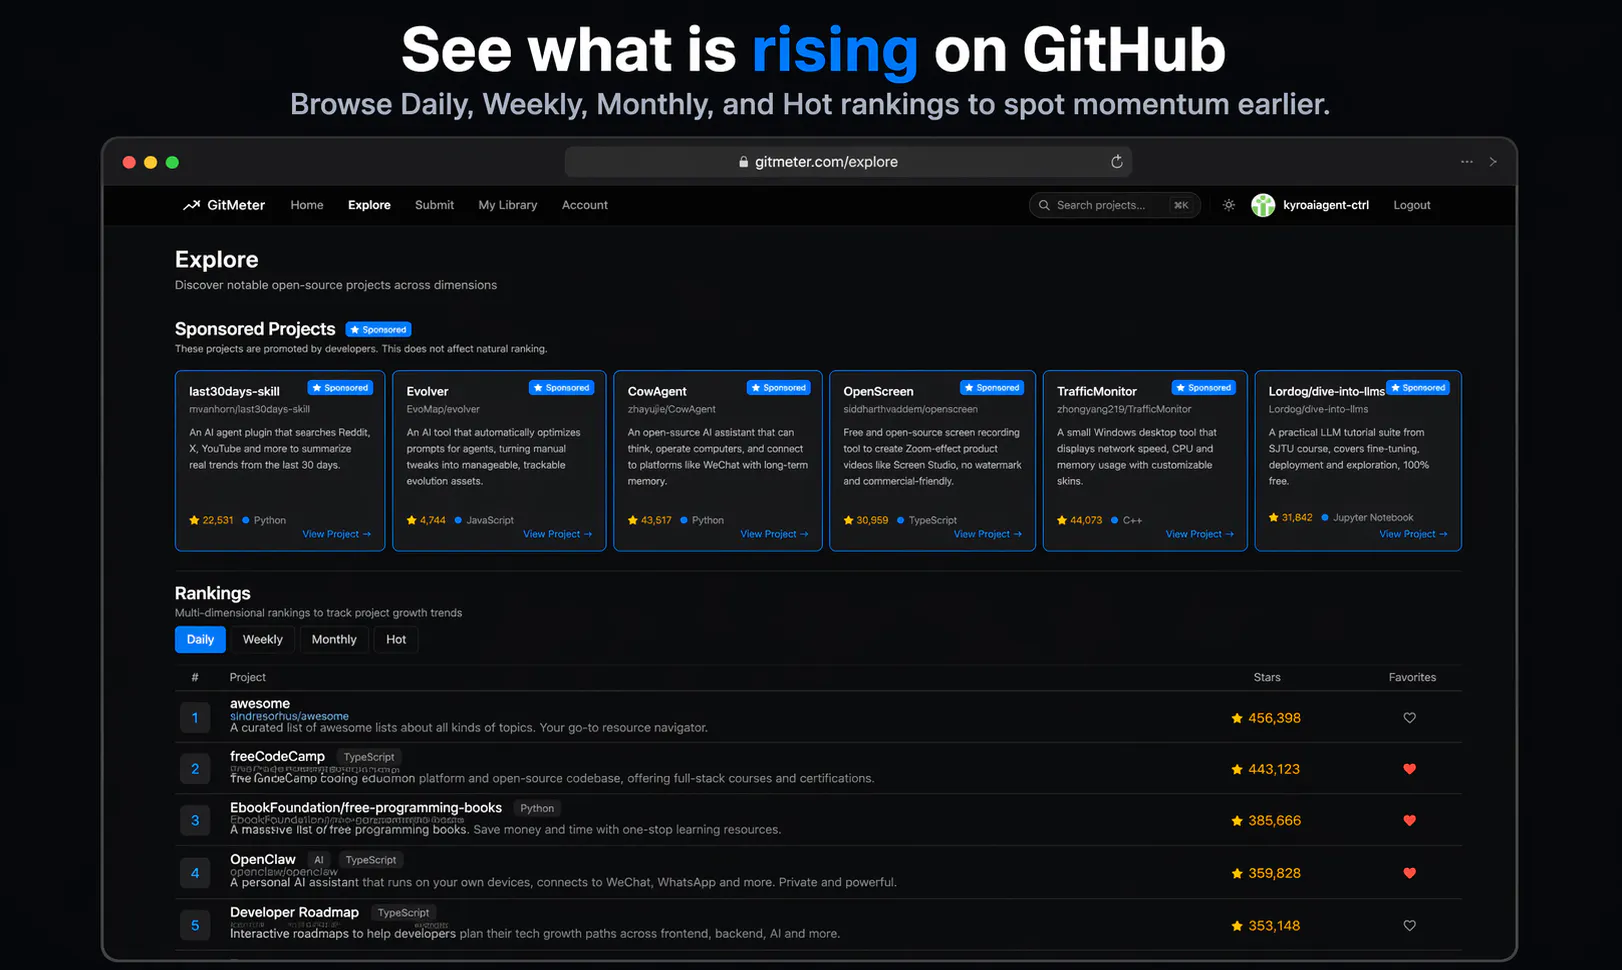
Task: Favorite the awesome project with its heart
Action: click(1410, 718)
